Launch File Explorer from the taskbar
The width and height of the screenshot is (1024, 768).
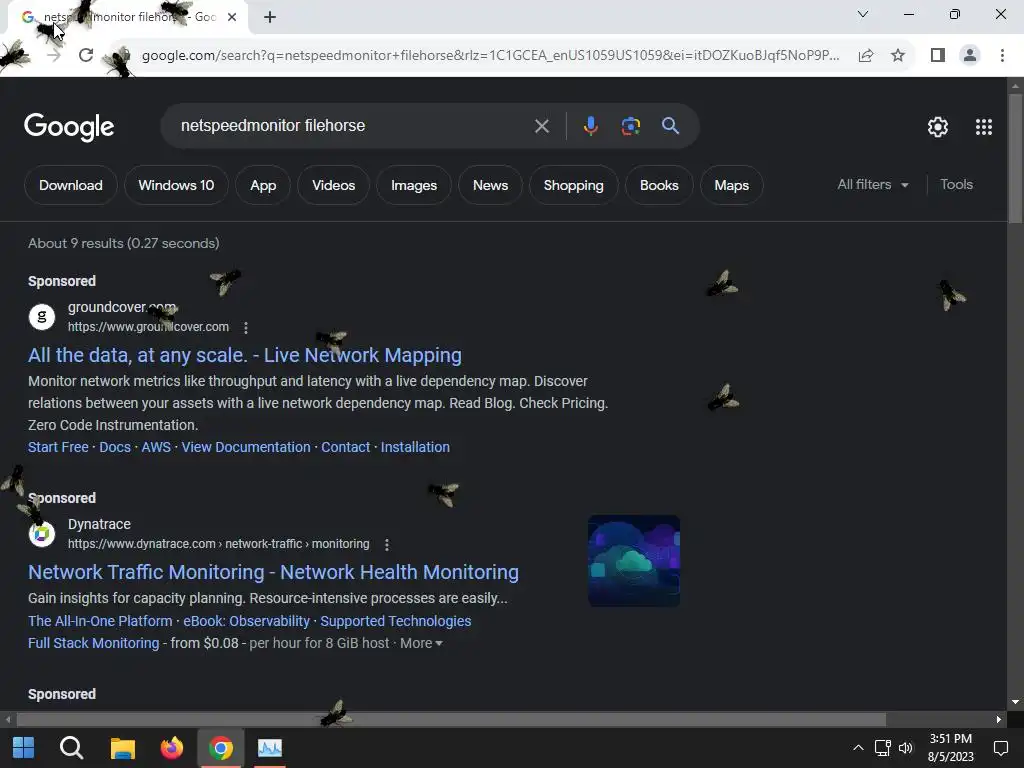coord(122,748)
